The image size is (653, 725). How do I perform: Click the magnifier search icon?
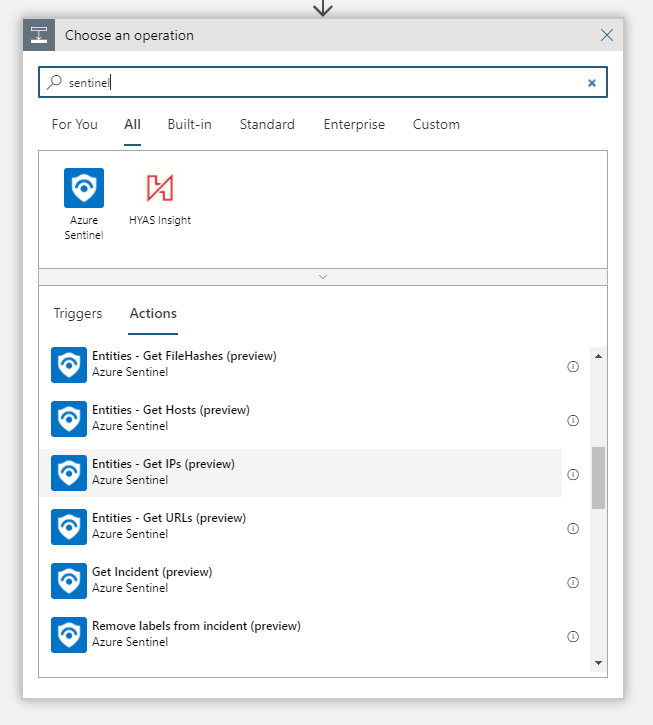55,82
